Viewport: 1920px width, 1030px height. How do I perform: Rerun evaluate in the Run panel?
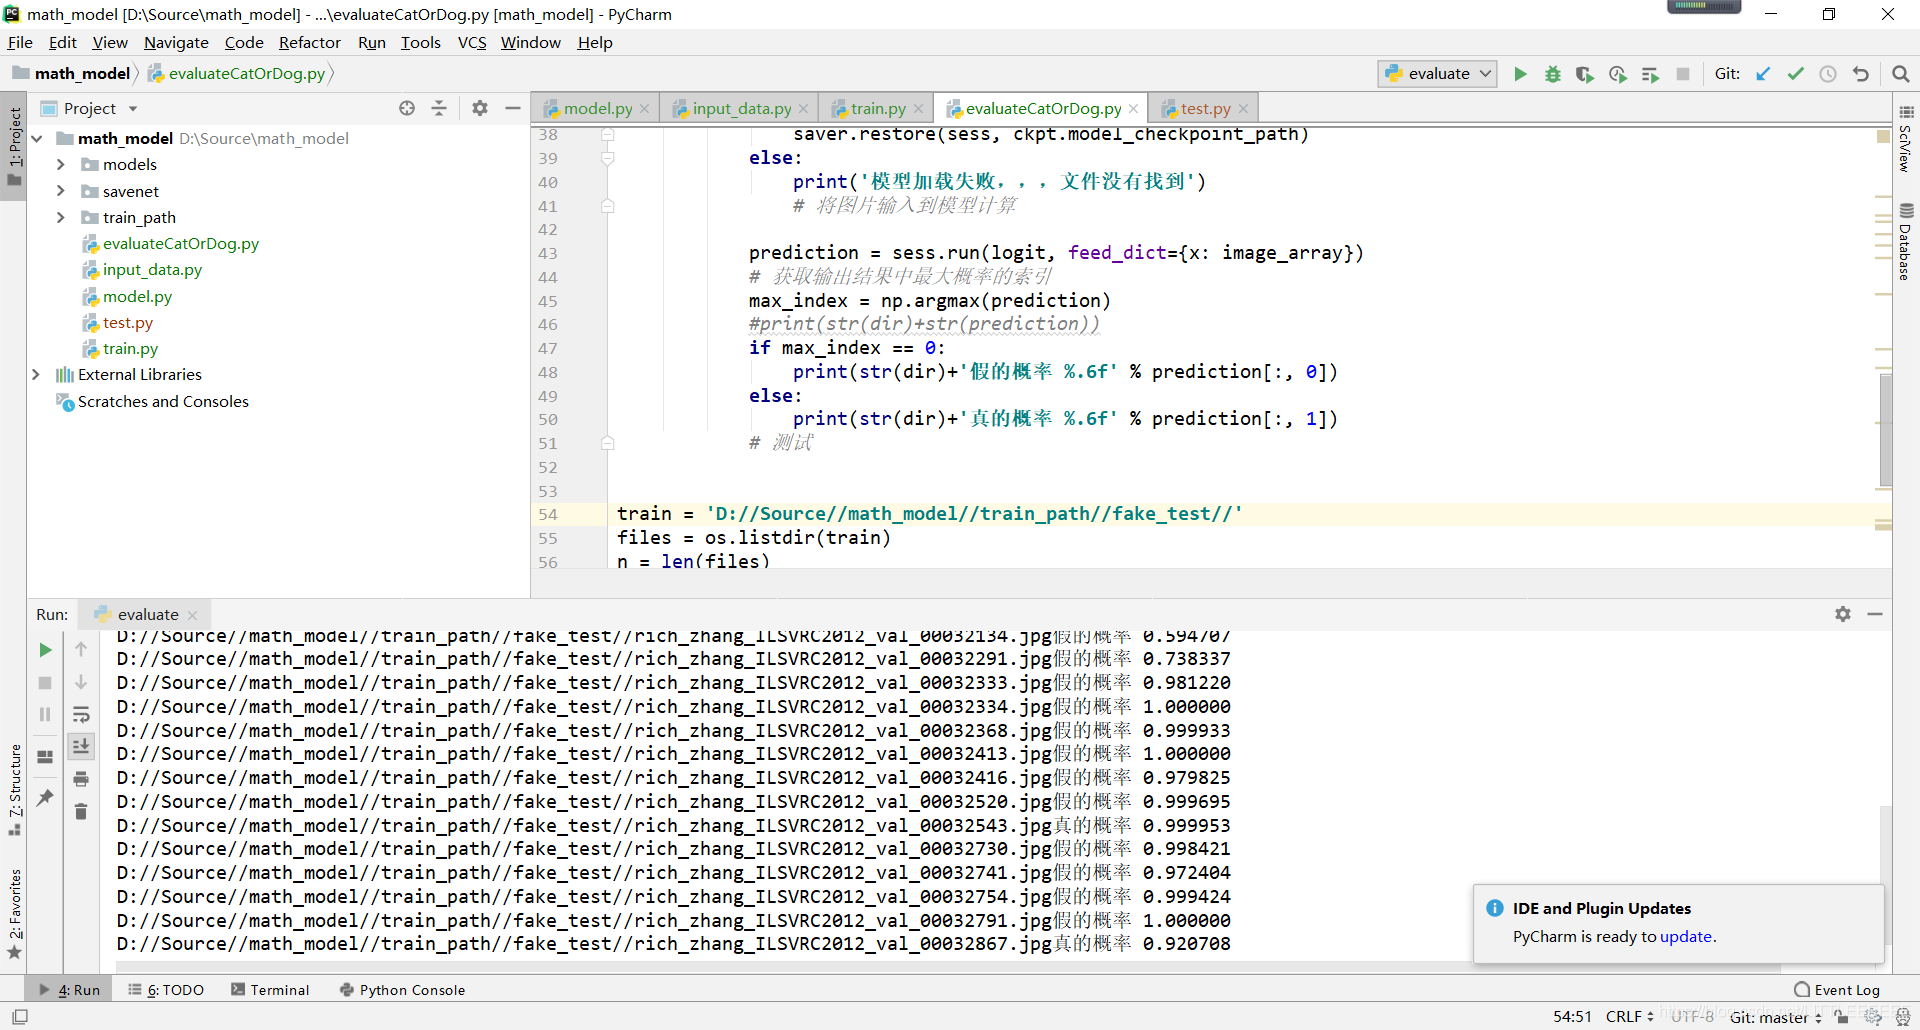coord(45,650)
